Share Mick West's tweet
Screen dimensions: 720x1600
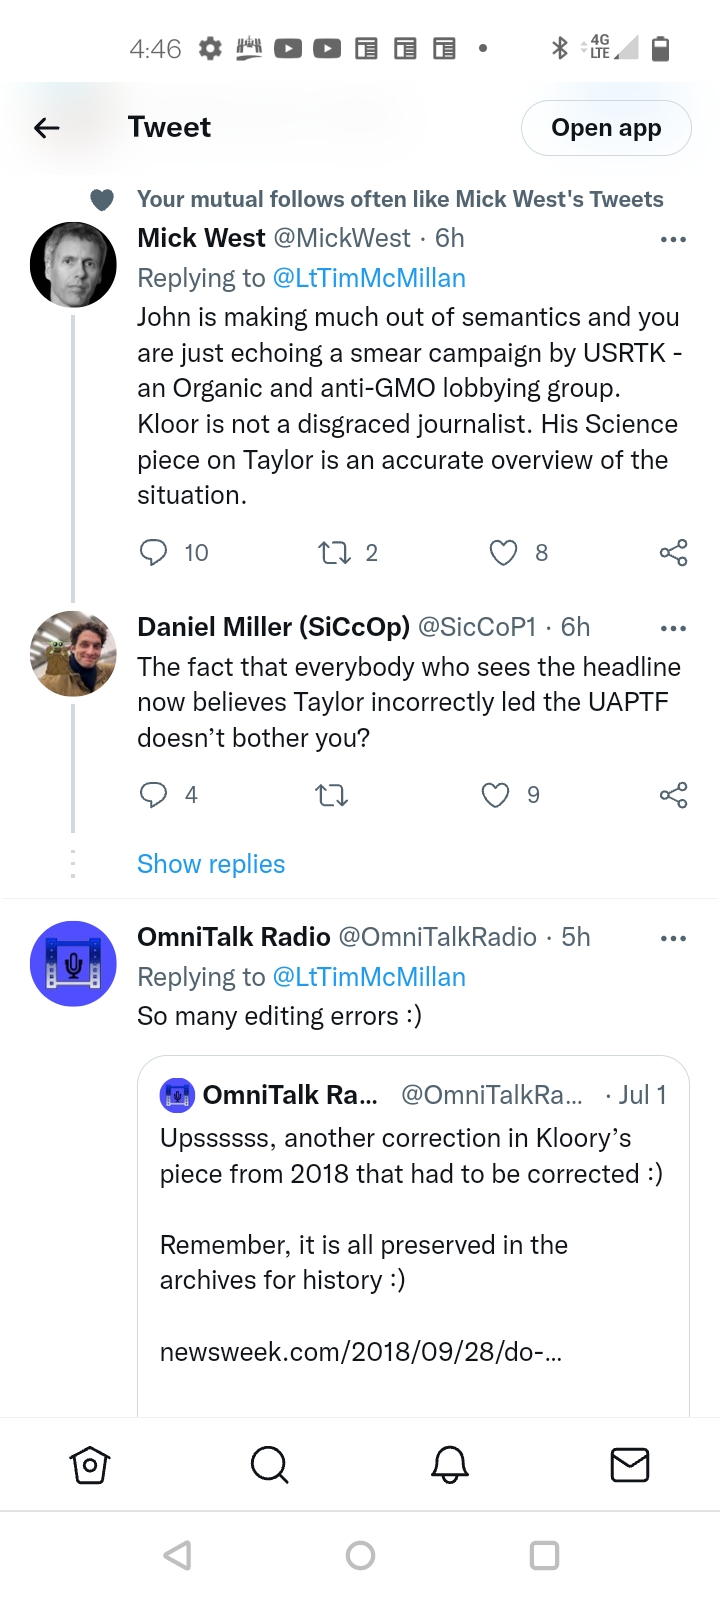click(x=673, y=552)
